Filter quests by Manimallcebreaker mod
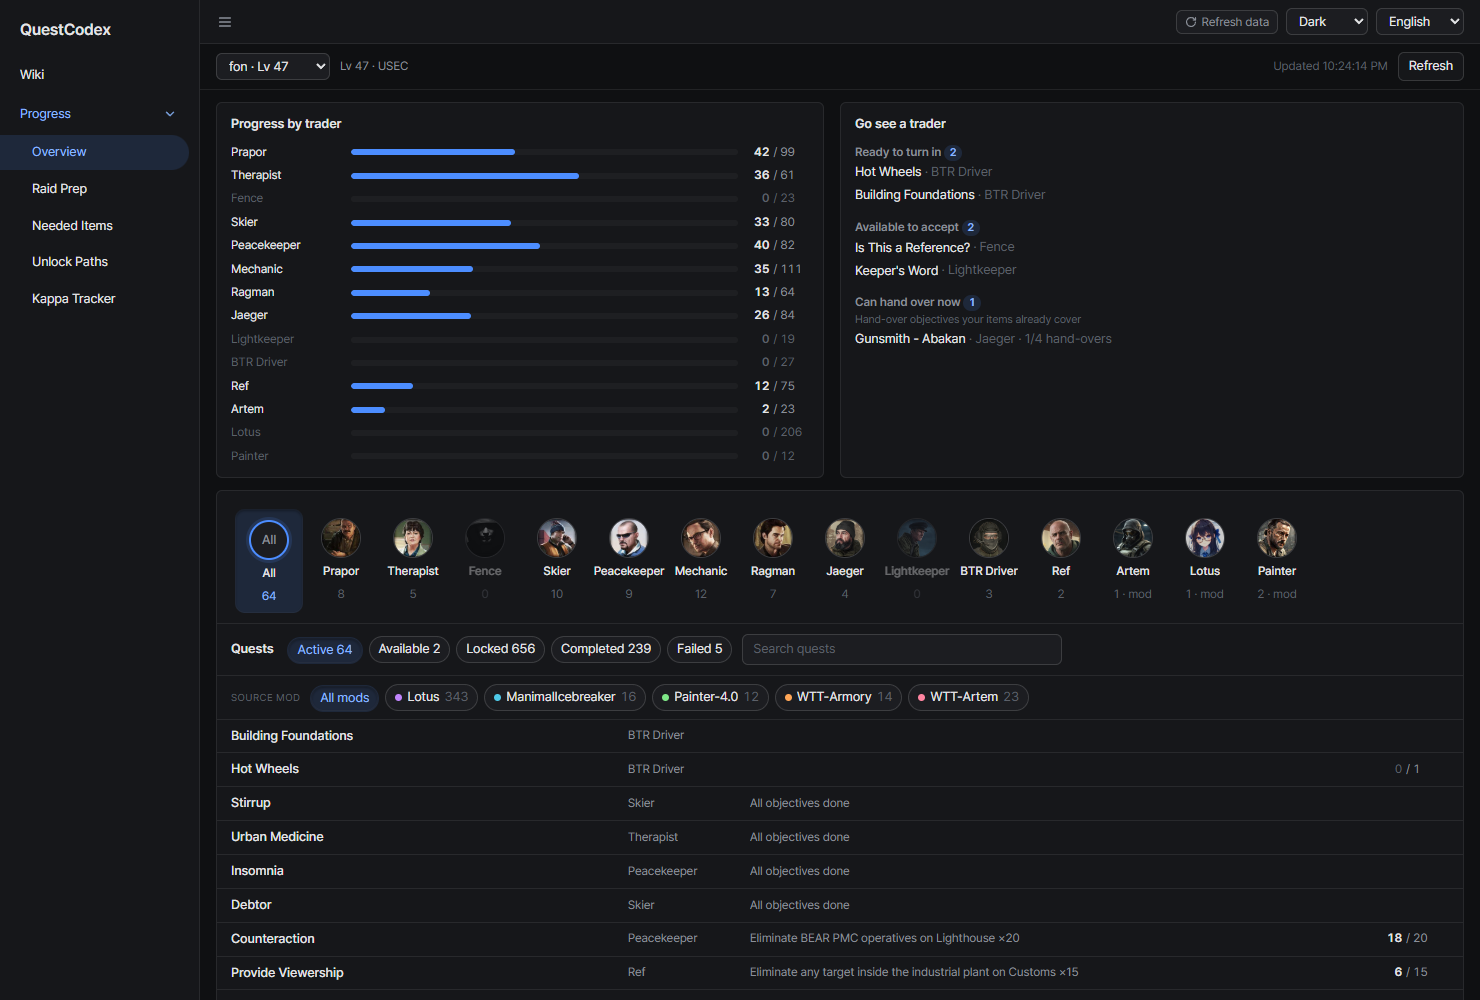 point(565,697)
